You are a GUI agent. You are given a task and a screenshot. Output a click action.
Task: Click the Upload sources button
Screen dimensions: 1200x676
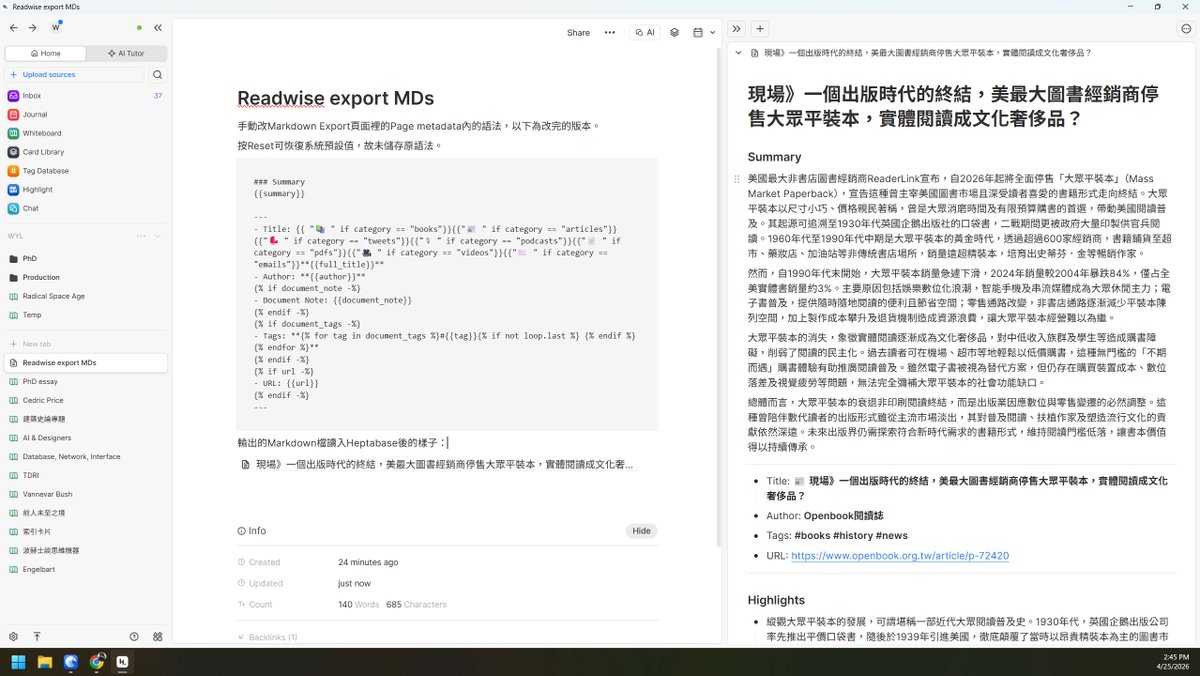(75, 74)
